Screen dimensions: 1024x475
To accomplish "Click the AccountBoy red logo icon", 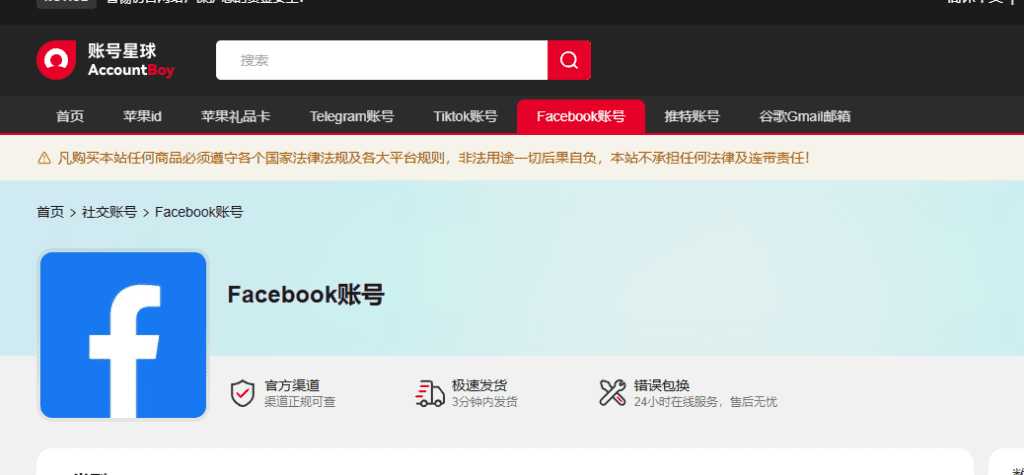I will [x=56, y=60].
